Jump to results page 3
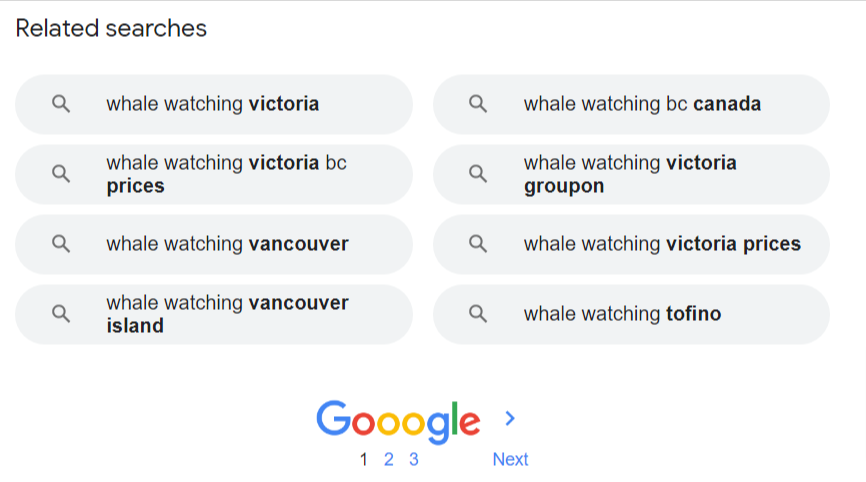866x482 pixels. 414,460
